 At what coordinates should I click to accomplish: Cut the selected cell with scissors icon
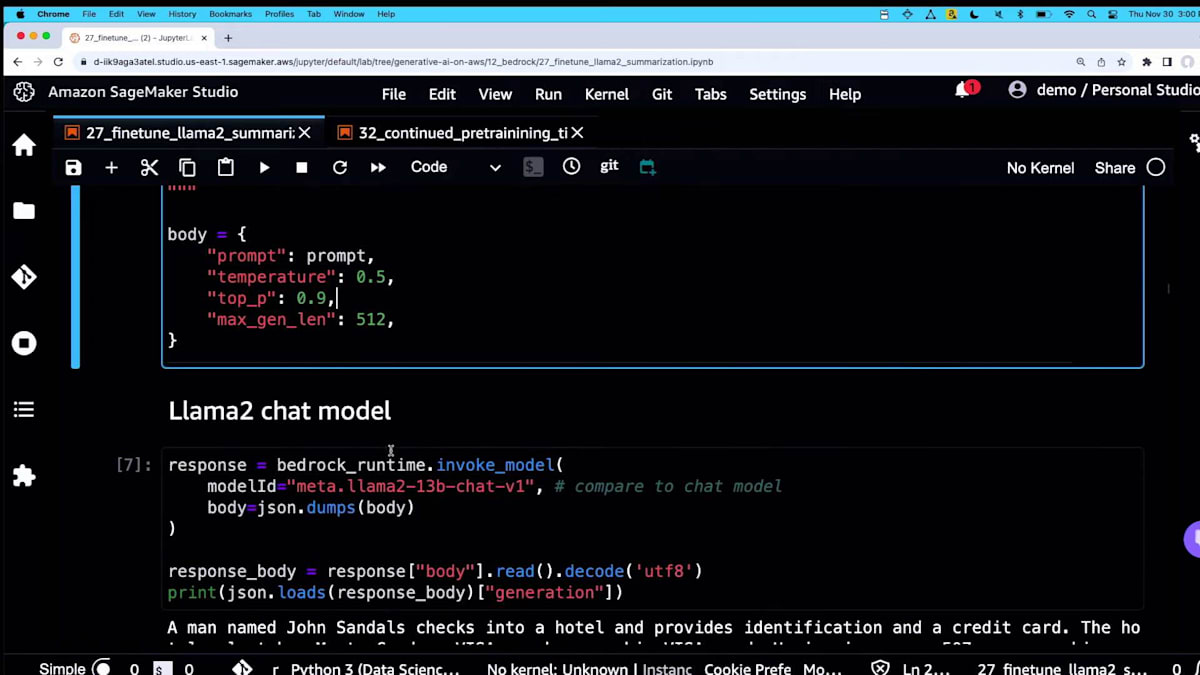coord(149,167)
